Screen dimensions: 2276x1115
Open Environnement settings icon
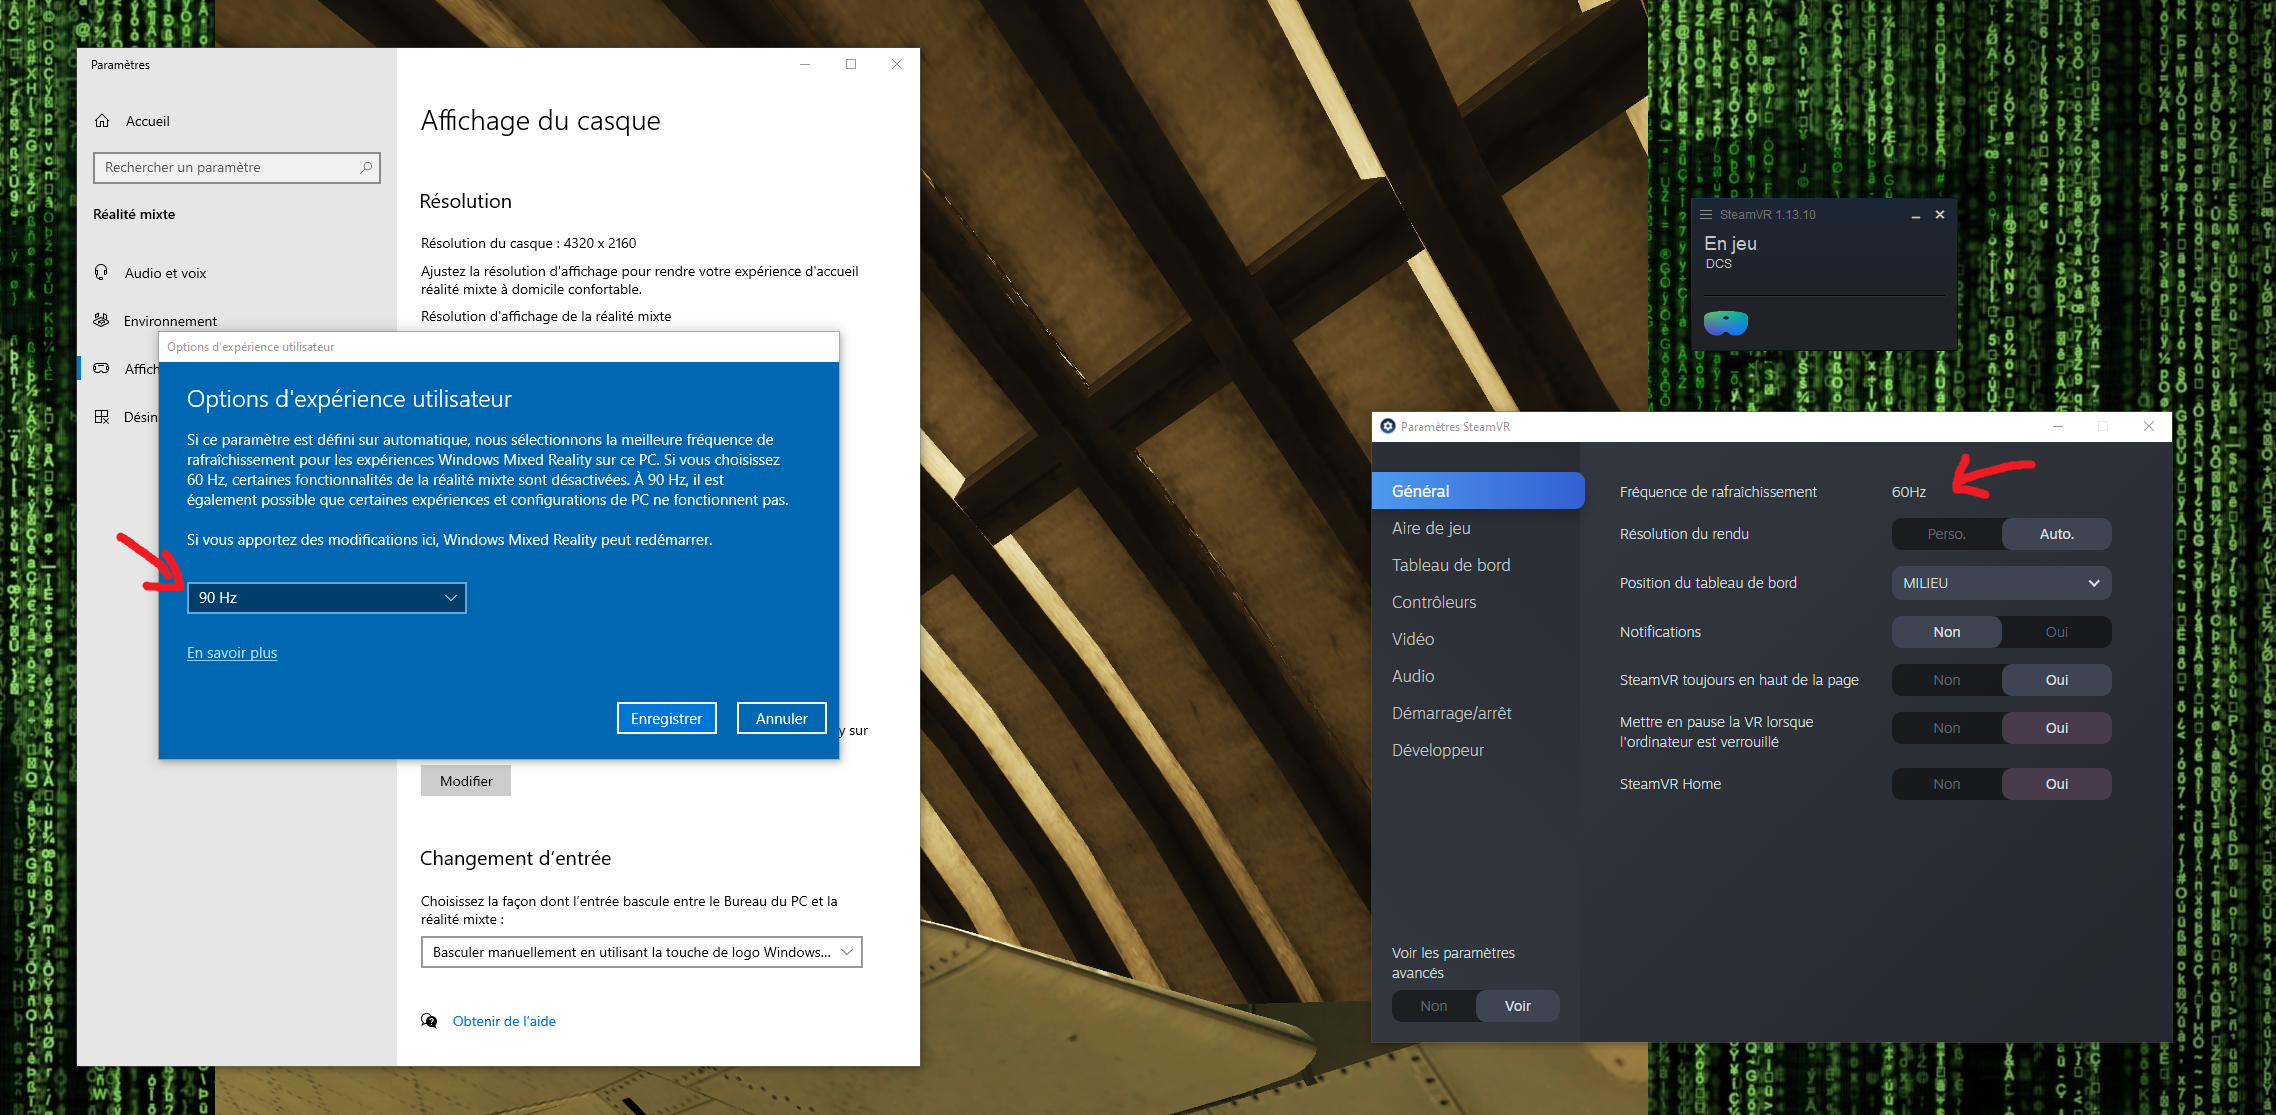click(101, 320)
